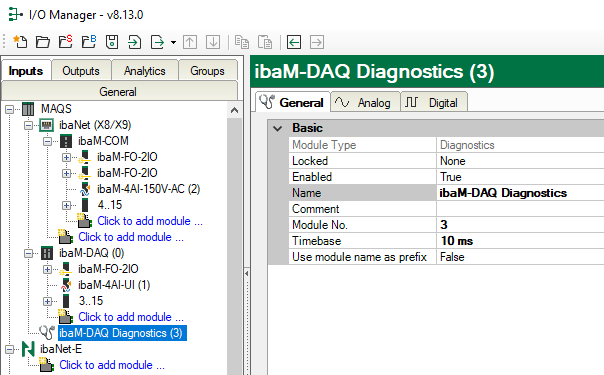Click the folder icon with blue B

89,42
